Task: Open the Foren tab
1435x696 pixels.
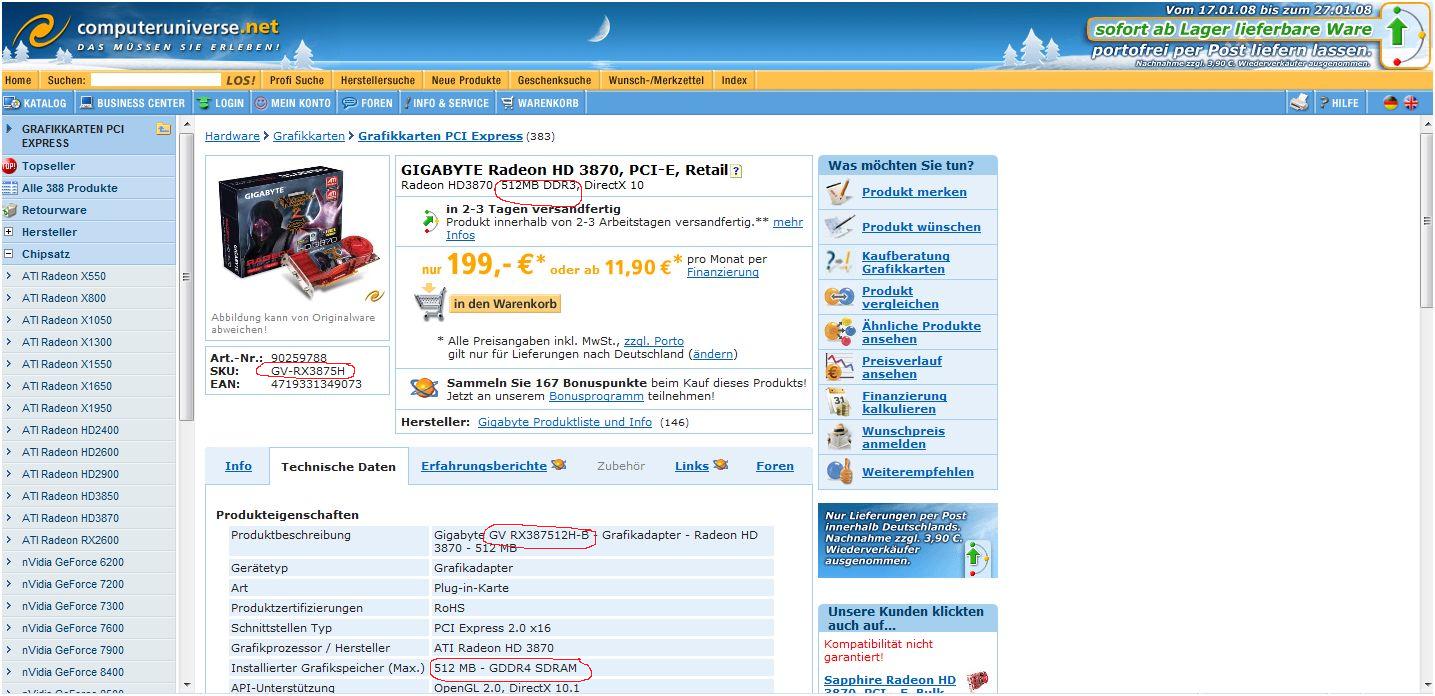Action: [x=775, y=466]
